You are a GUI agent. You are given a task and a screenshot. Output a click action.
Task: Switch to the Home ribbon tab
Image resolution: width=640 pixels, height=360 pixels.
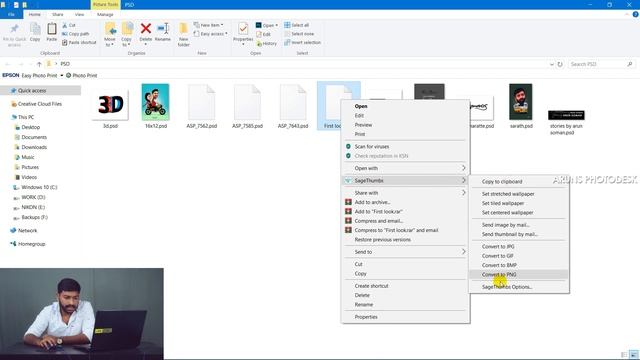[35, 14]
